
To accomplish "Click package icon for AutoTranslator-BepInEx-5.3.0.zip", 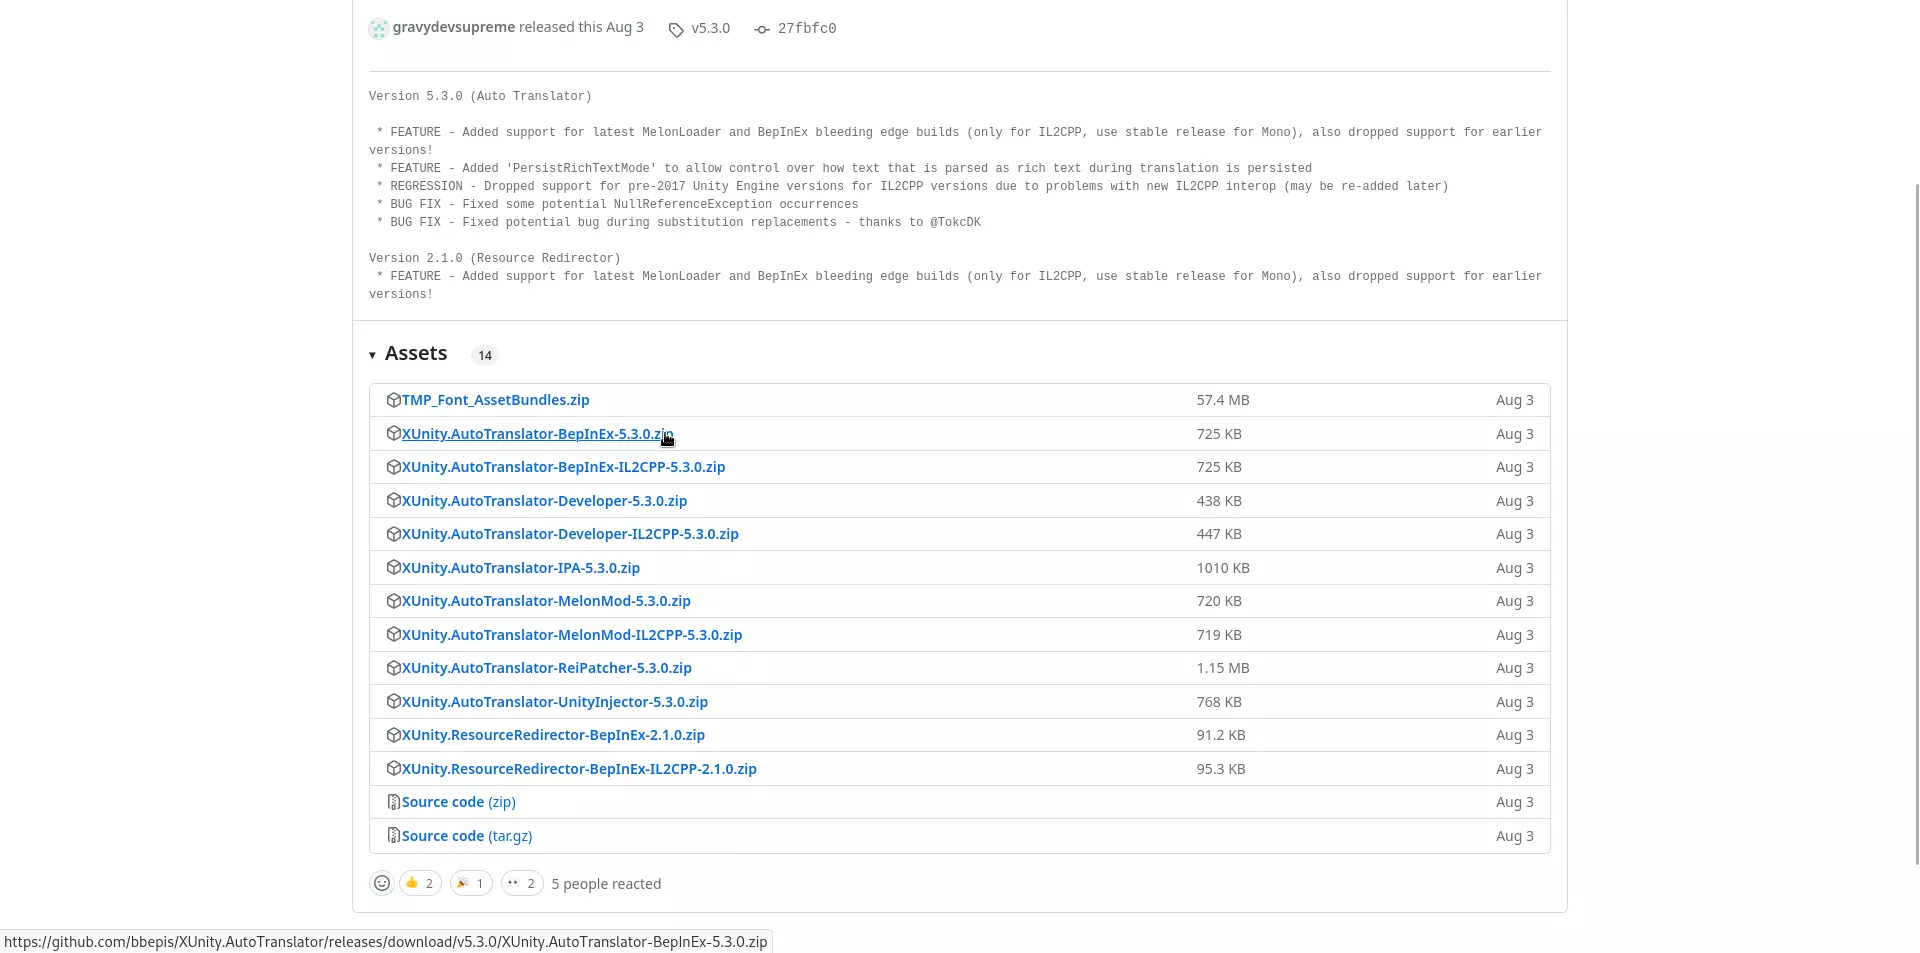I will 394,434.
